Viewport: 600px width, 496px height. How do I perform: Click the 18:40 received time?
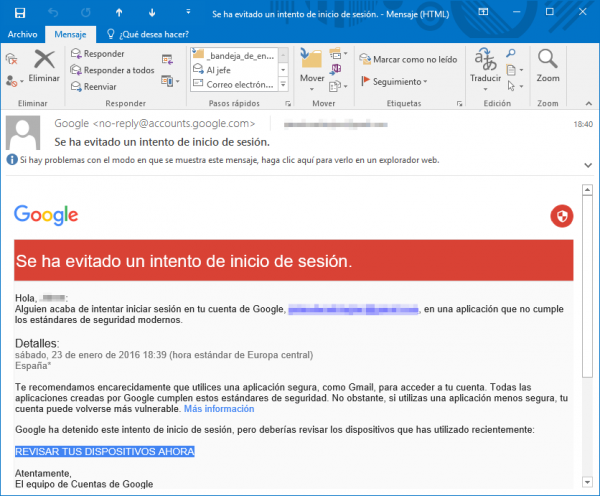583,124
